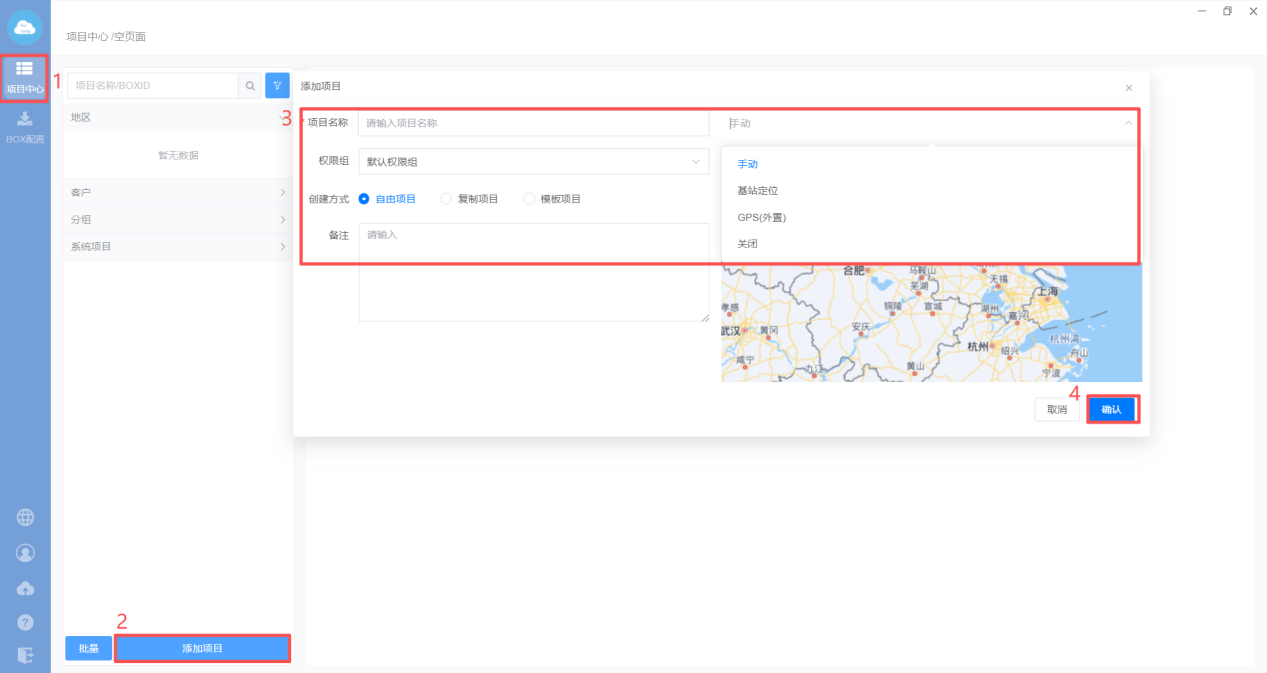This screenshot has width=1267, height=673.
Task: Click the search magnifier icon
Action: 250,86
